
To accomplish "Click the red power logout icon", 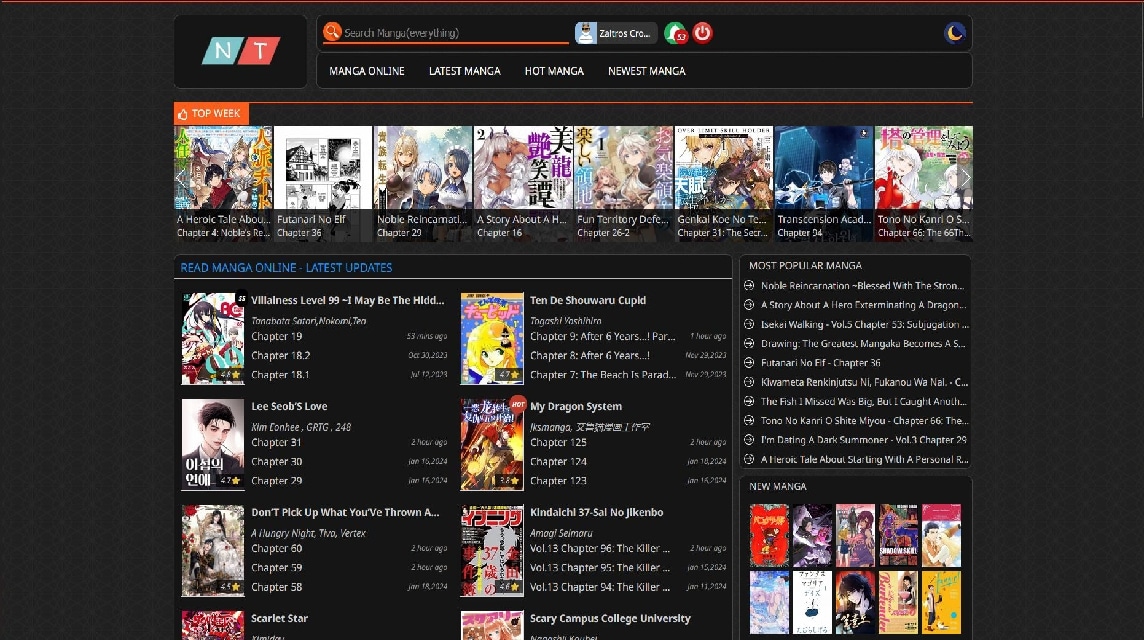I will click(703, 33).
